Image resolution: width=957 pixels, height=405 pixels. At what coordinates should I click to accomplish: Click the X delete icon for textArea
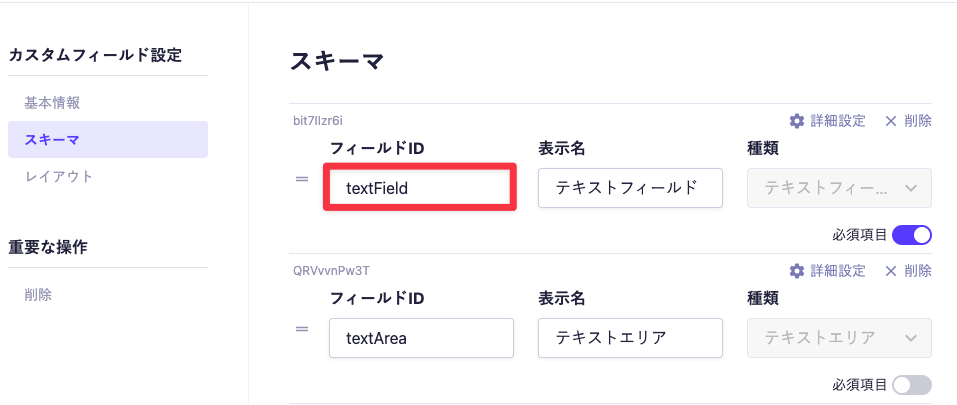click(891, 271)
